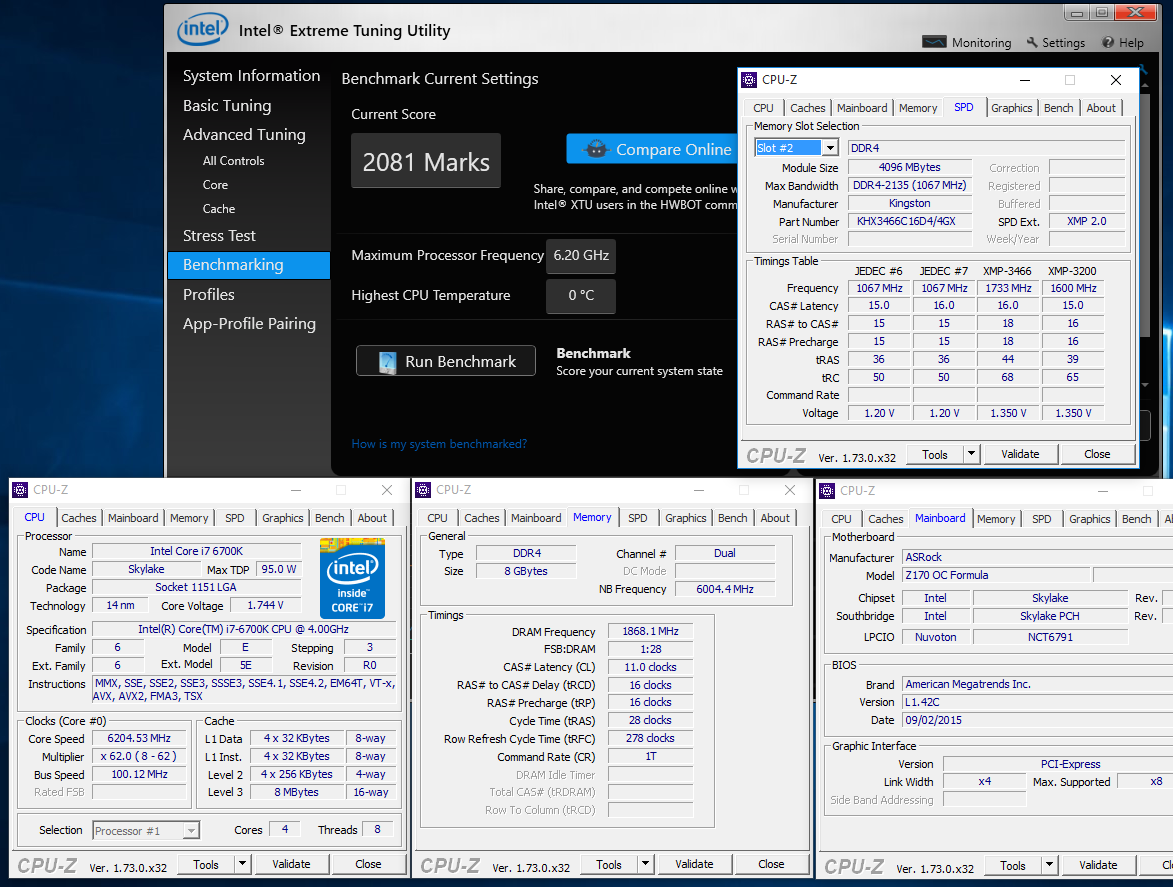Click Validate in the Memory CPU-Z window
This screenshot has width=1173, height=887.
[694, 864]
